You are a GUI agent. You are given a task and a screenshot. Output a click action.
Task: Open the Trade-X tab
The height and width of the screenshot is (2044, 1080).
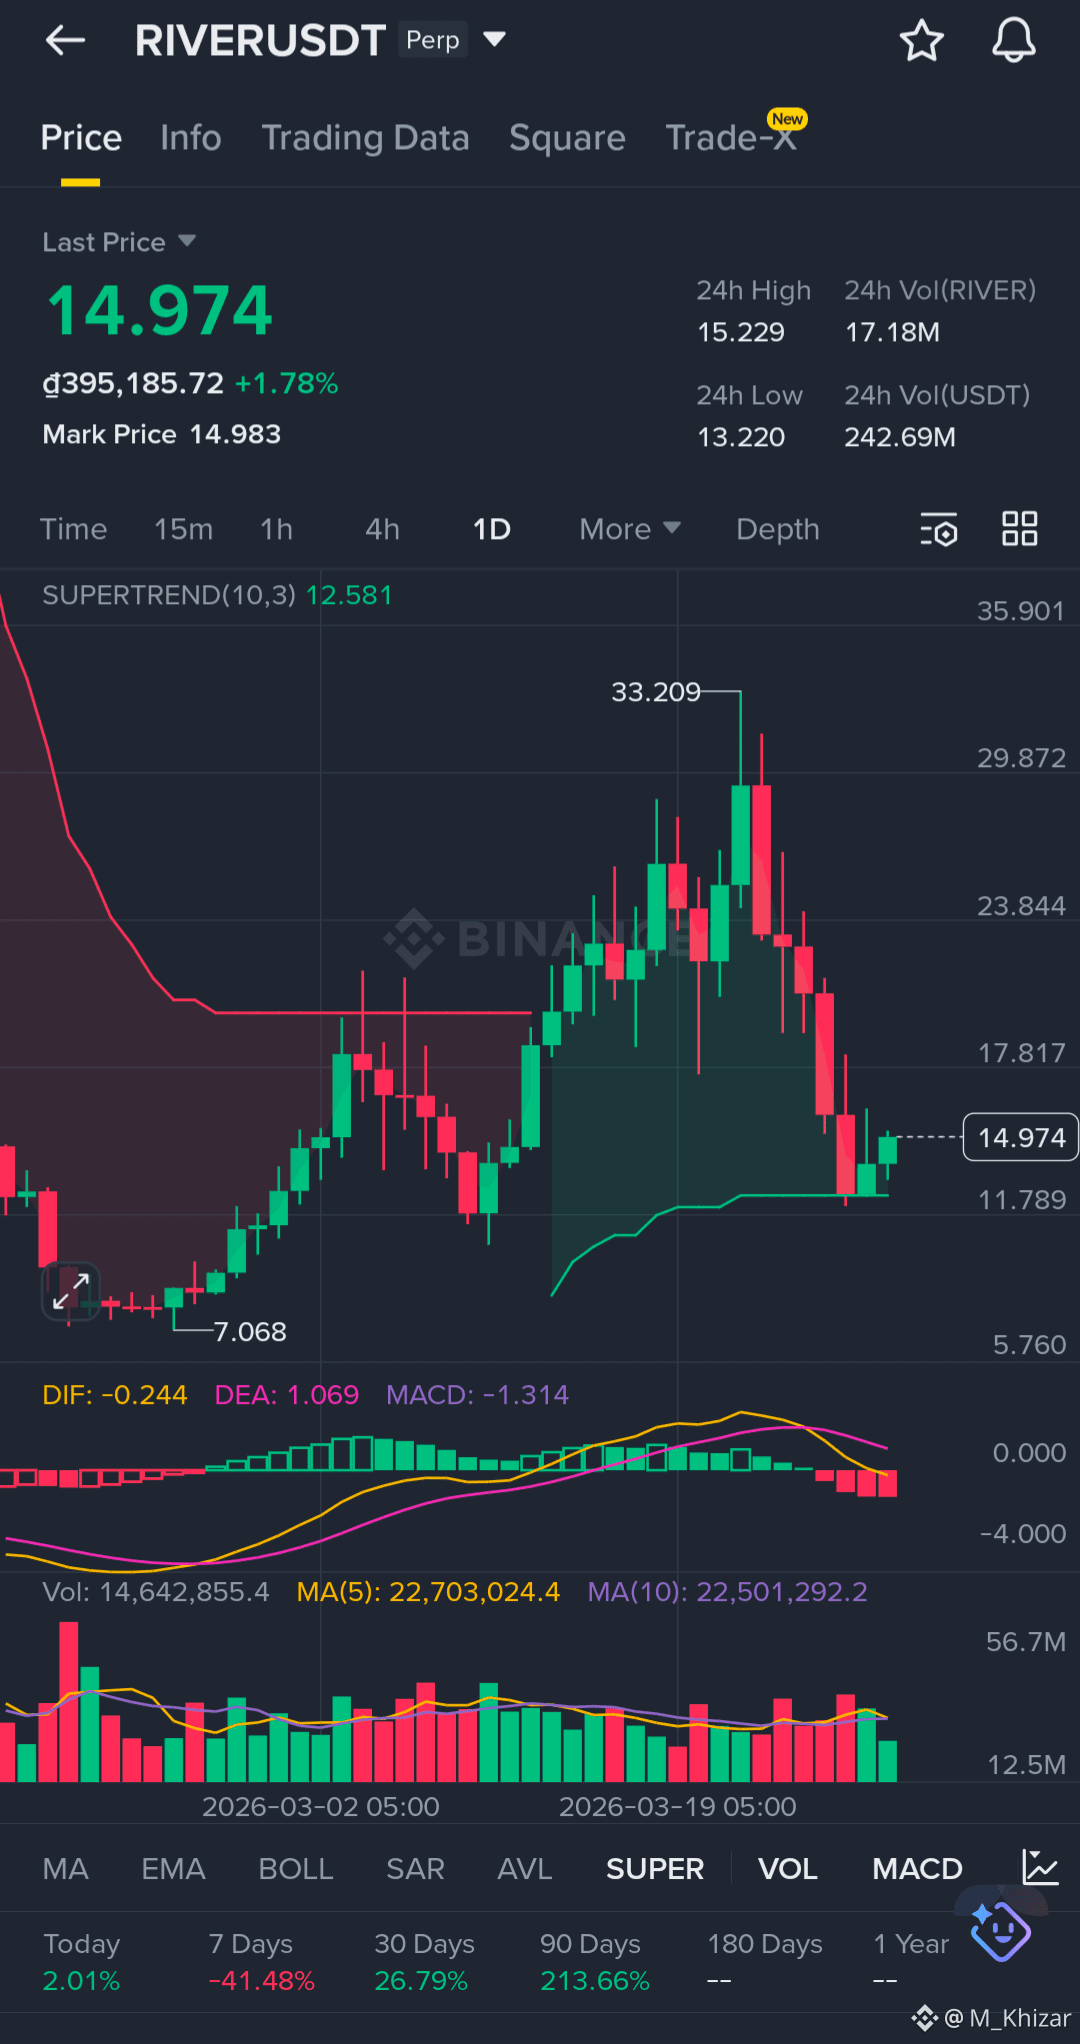coord(731,138)
